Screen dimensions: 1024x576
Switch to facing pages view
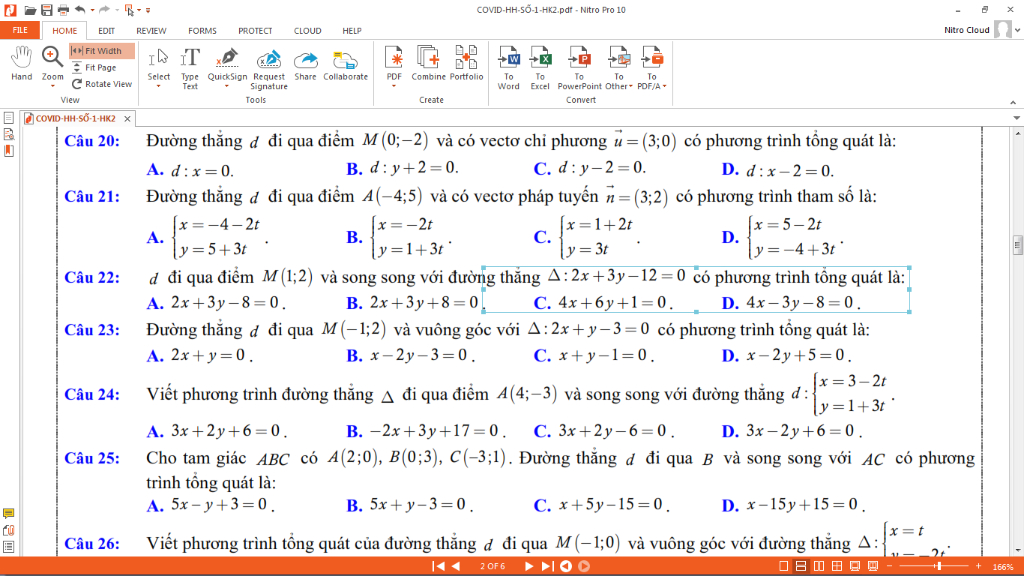tap(818, 566)
